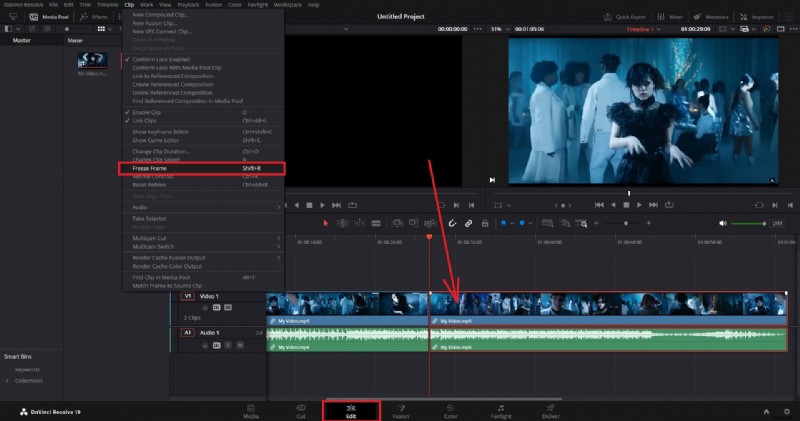Viewport: 800px width, 421px height.
Task: Open the Mixer panel button
Action: click(x=670, y=17)
